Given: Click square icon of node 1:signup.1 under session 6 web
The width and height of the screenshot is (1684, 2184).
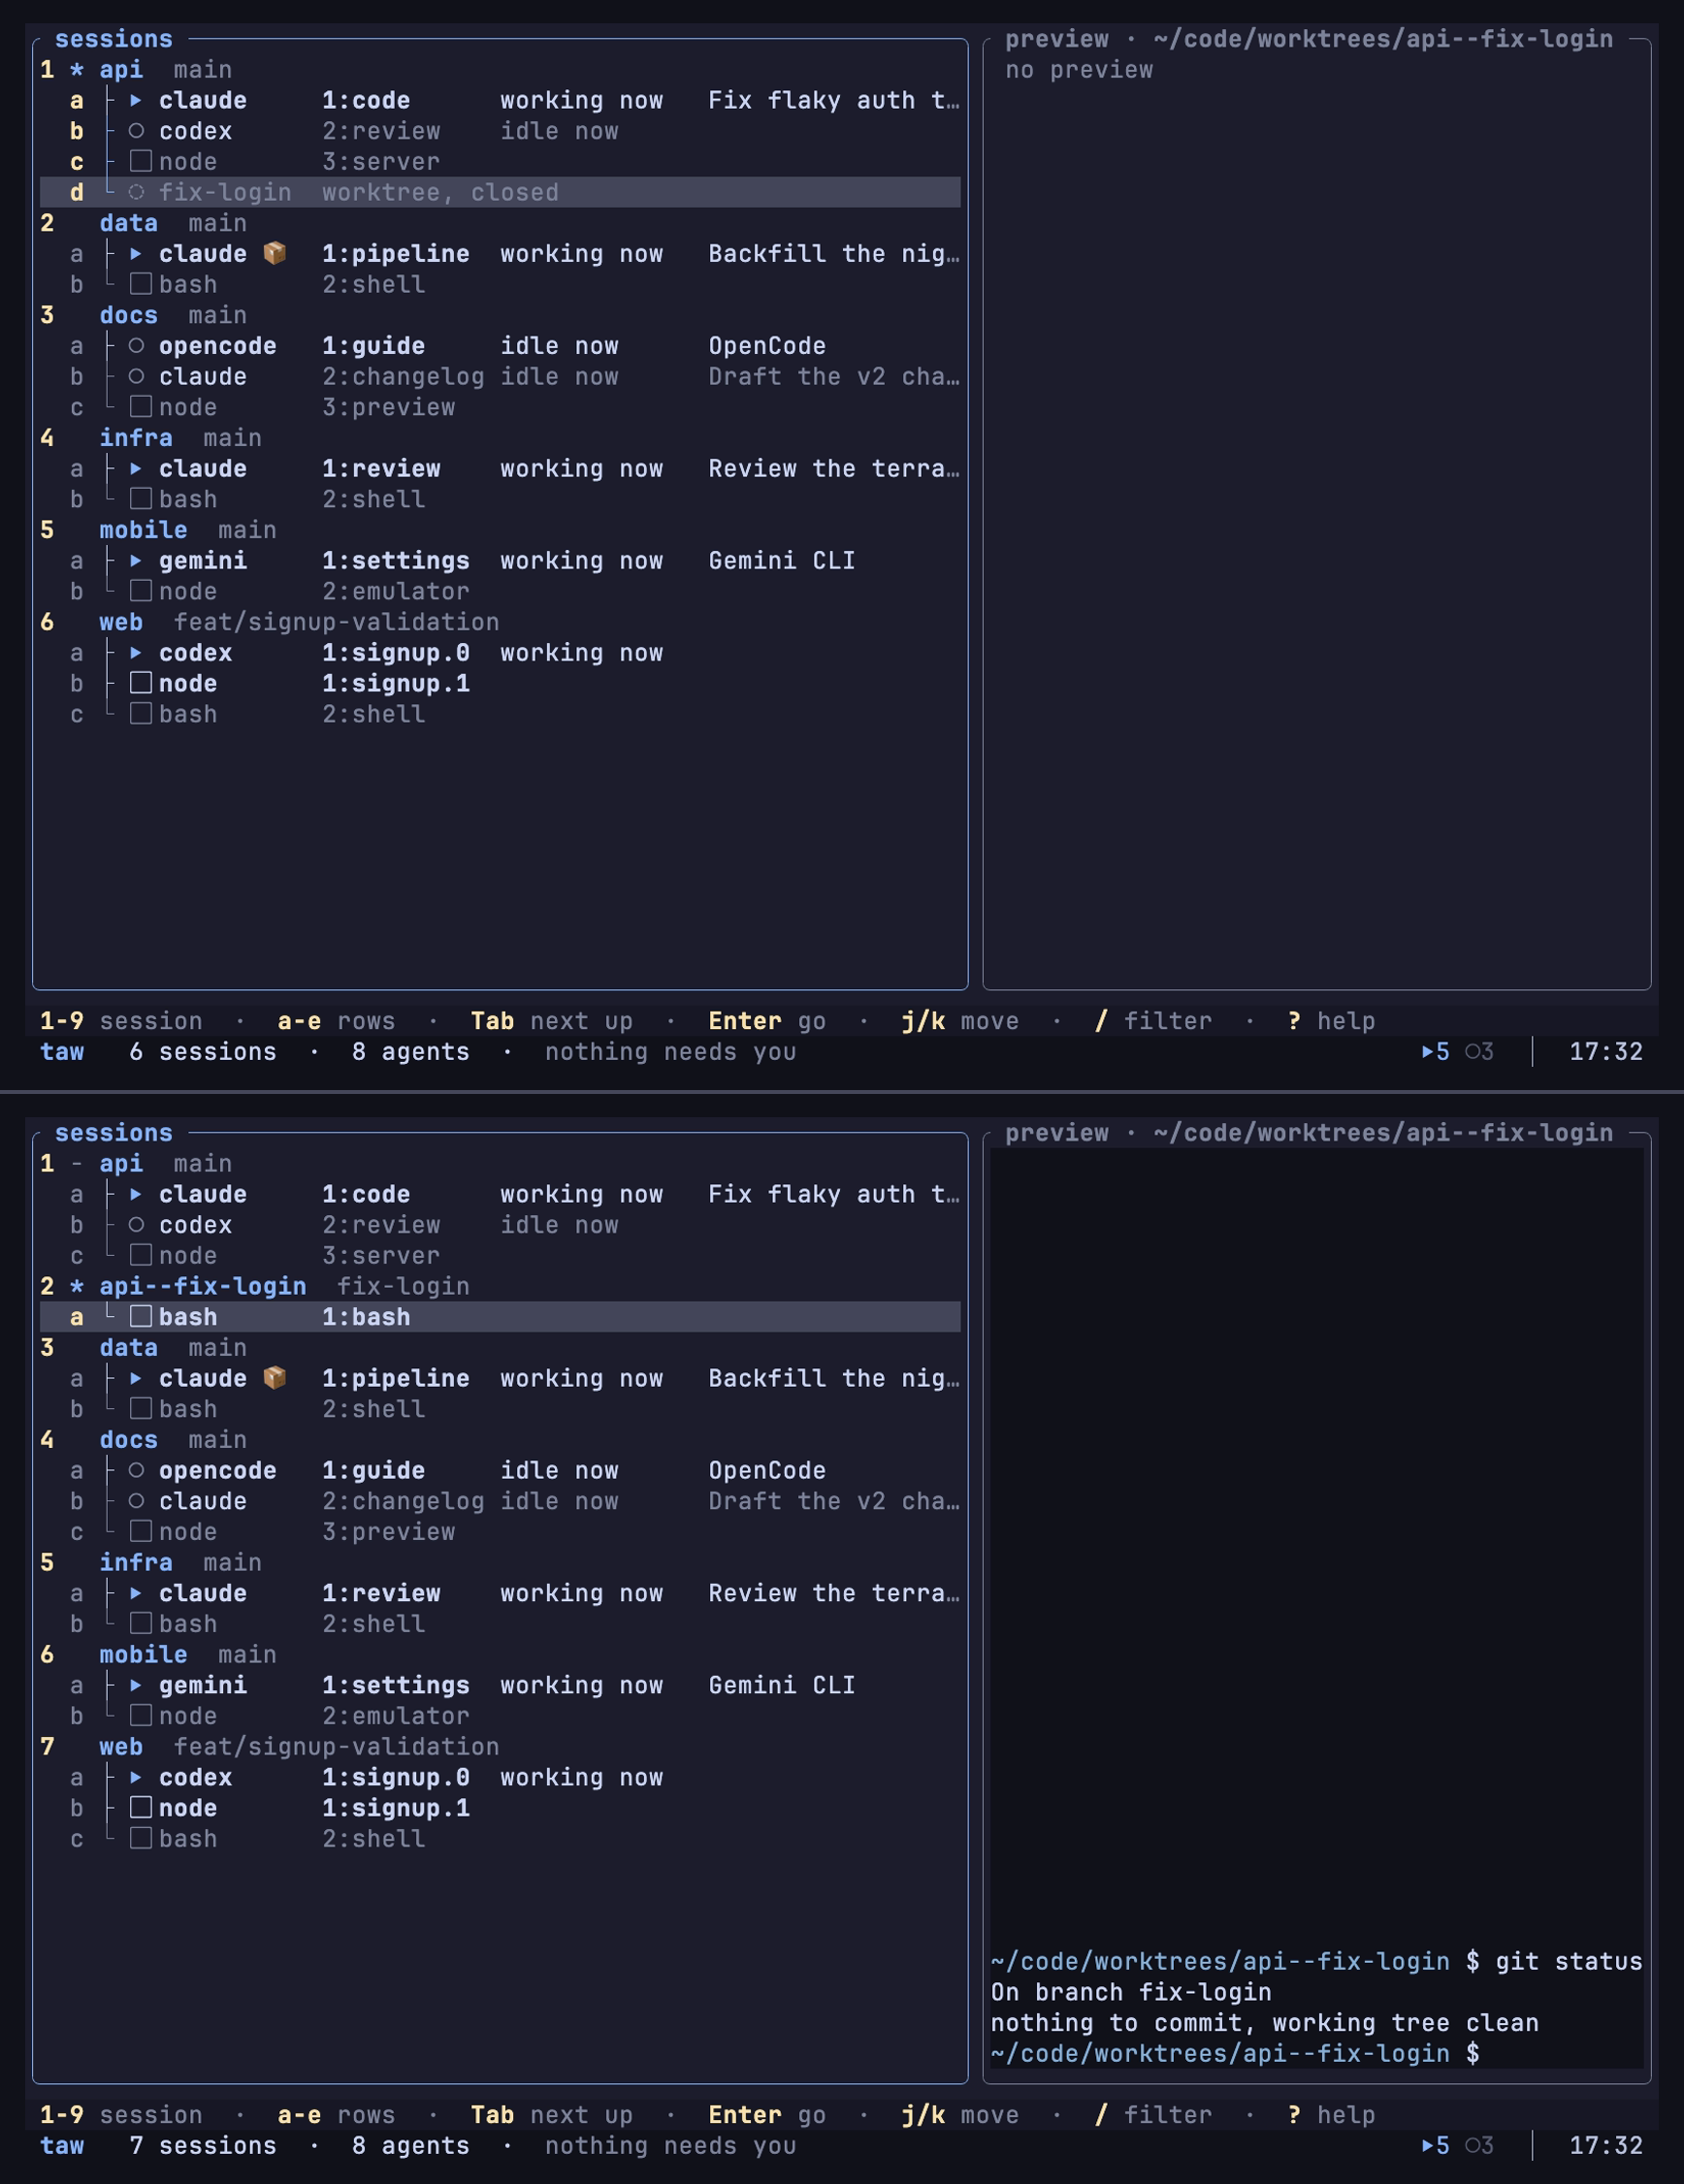Looking at the screenshot, I should pyautogui.click(x=141, y=683).
